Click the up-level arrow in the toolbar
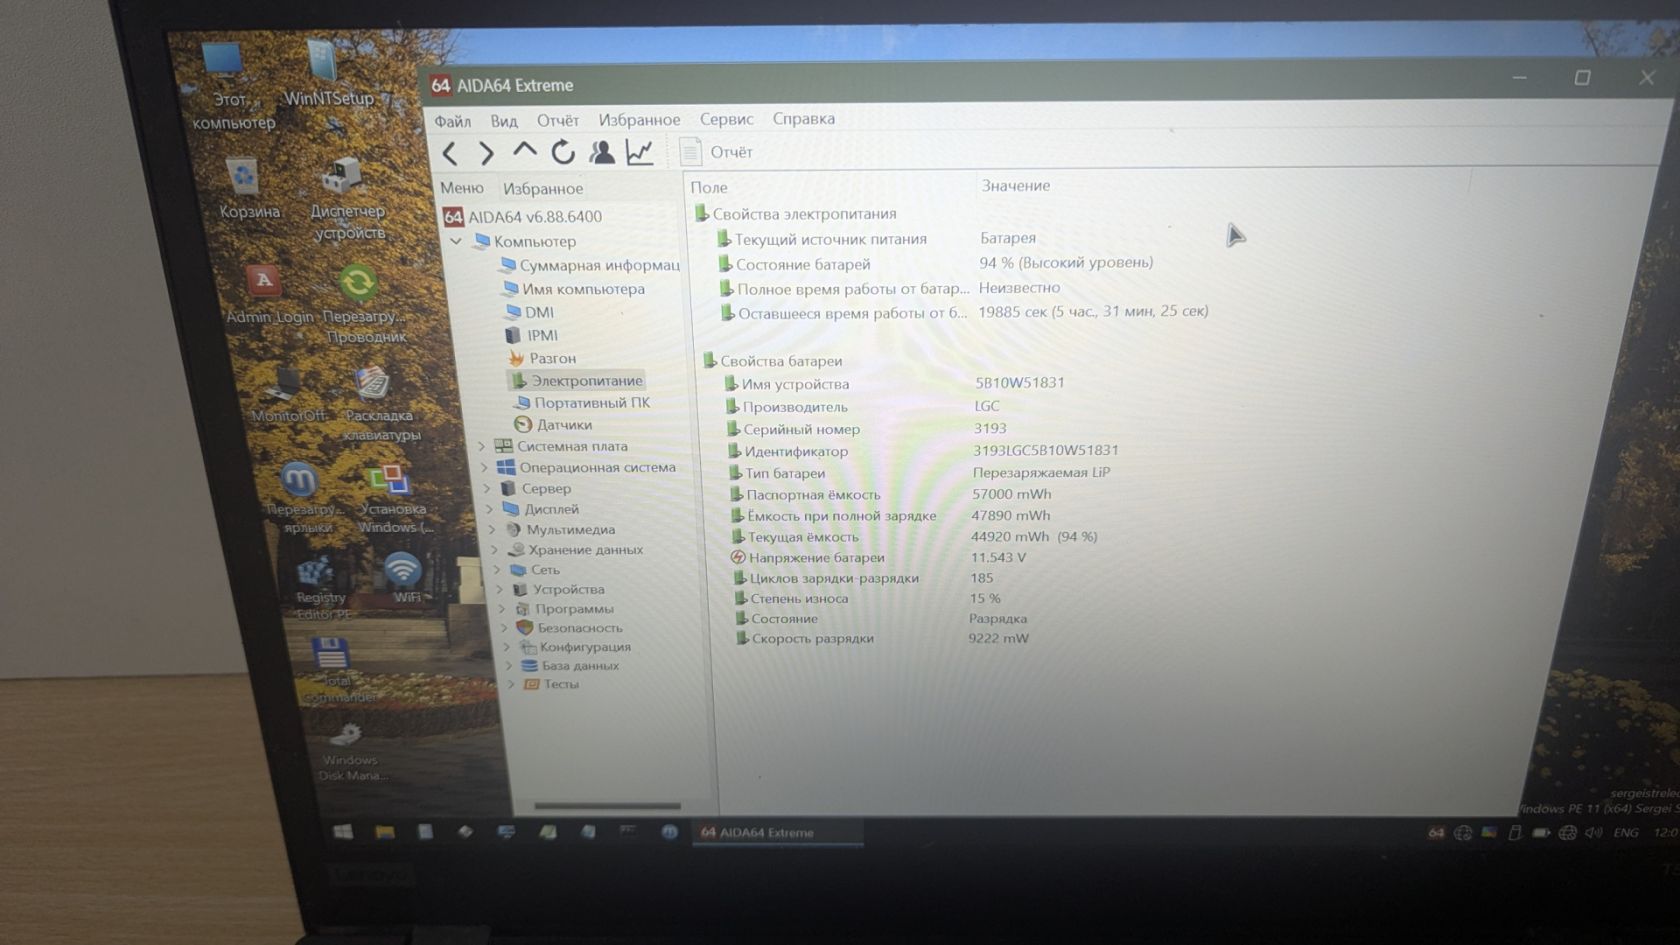This screenshot has height=945, width=1680. point(524,151)
